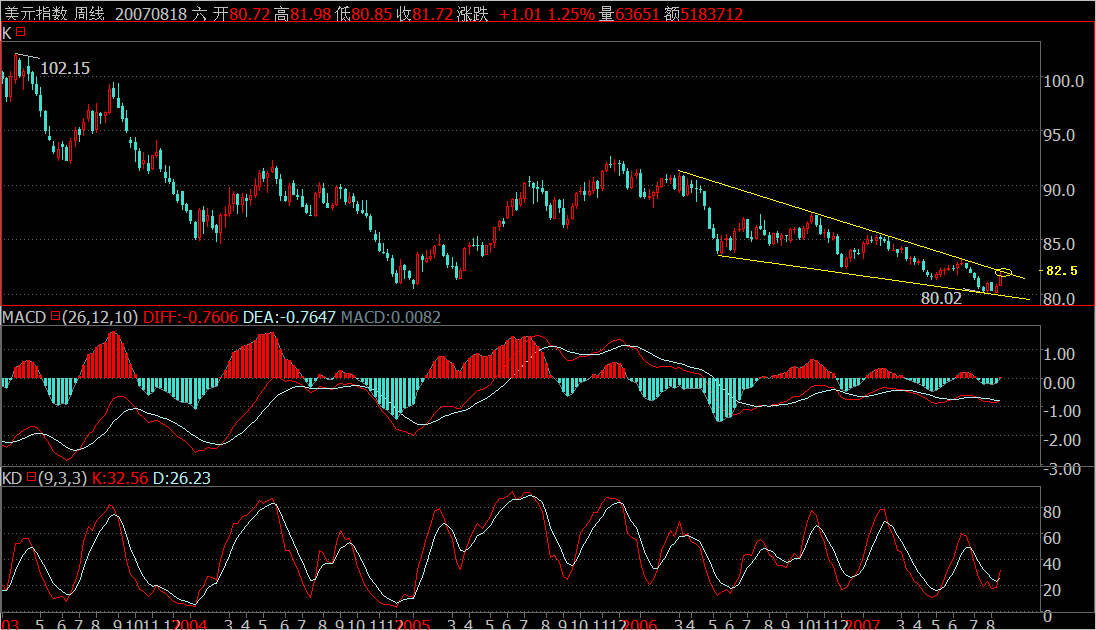Select the 102.15 high price annotation
Screen dimensions: 1096x630
tap(65, 68)
